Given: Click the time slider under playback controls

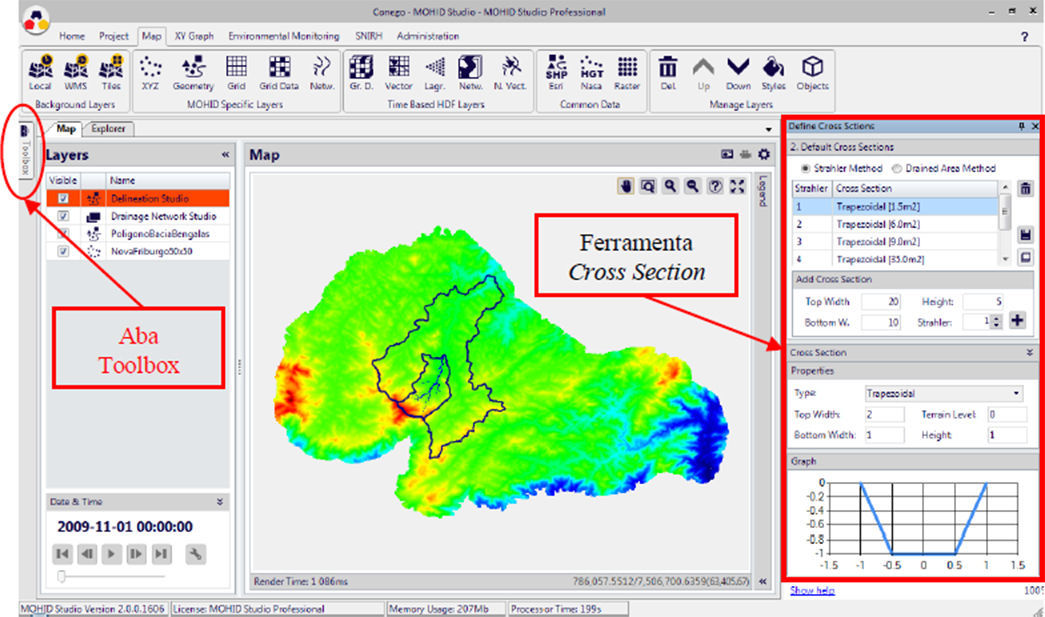Looking at the screenshot, I should (x=110, y=576).
